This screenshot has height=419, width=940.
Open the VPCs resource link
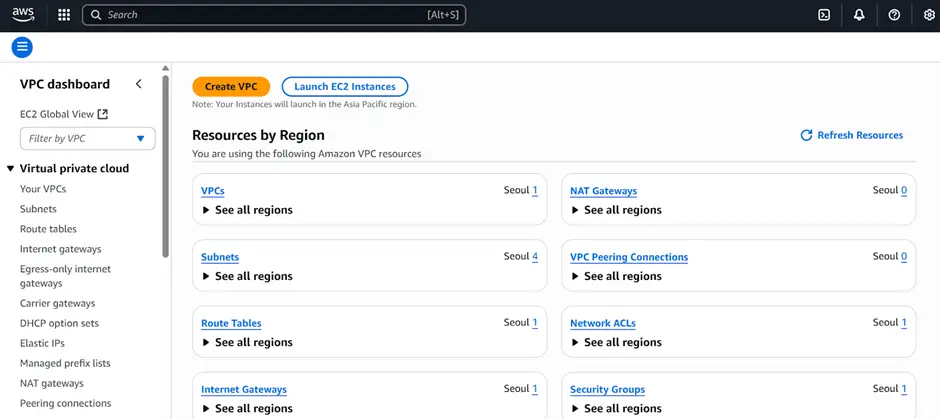[x=213, y=191]
